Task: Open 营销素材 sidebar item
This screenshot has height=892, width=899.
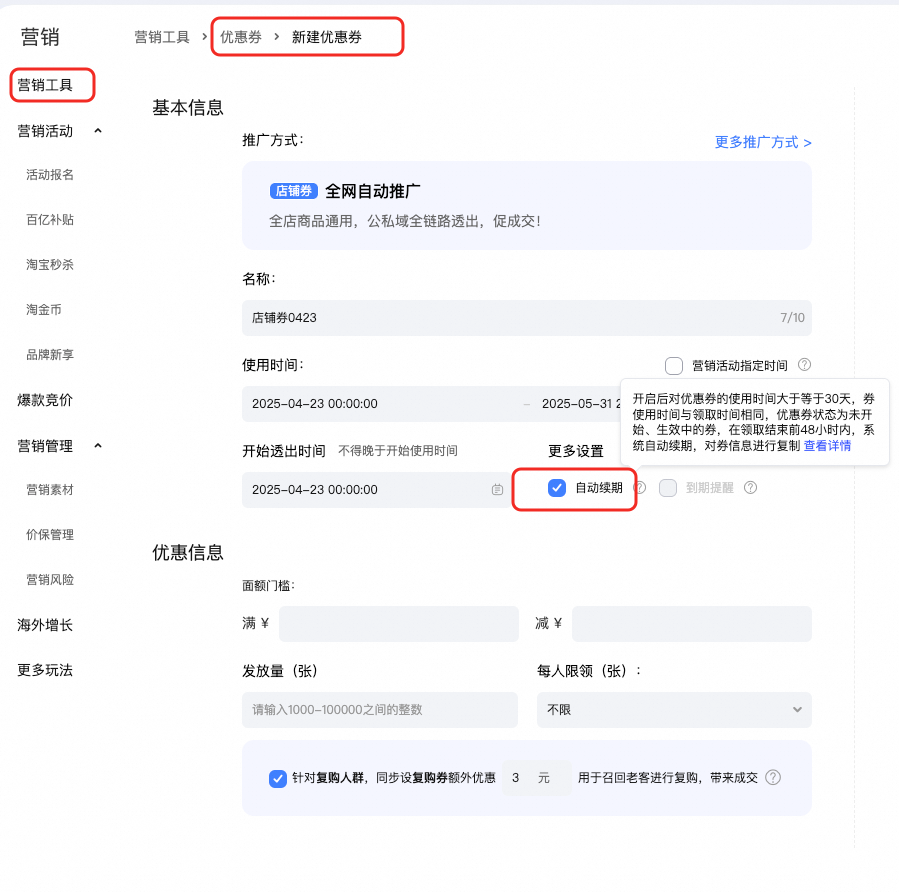Action: tap(50, 490)
